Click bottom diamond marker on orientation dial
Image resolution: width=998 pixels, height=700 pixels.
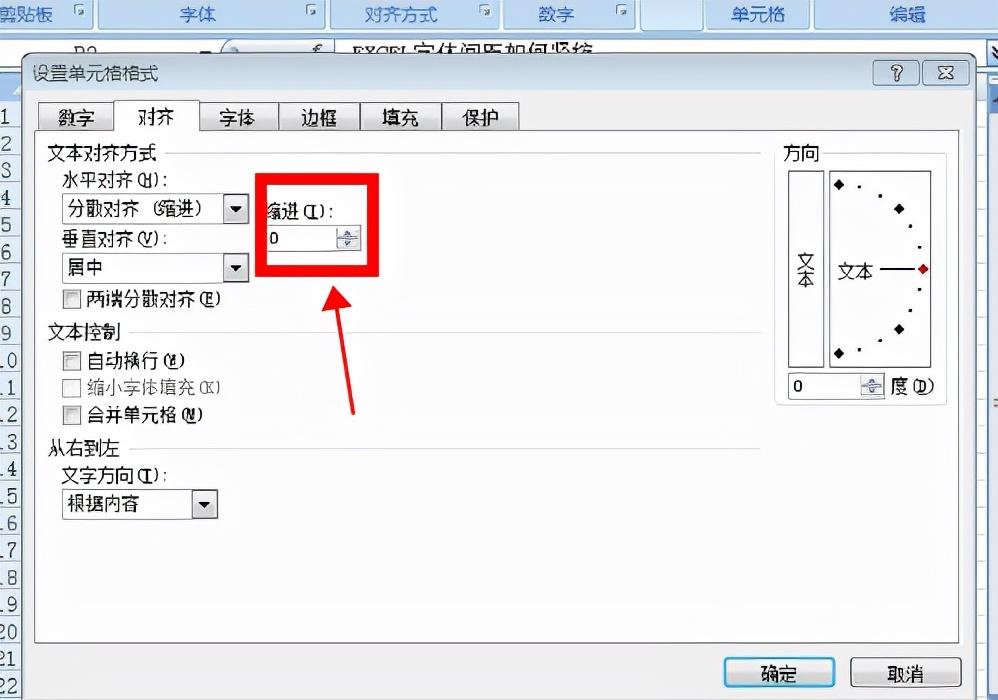(x=839, y=353)
